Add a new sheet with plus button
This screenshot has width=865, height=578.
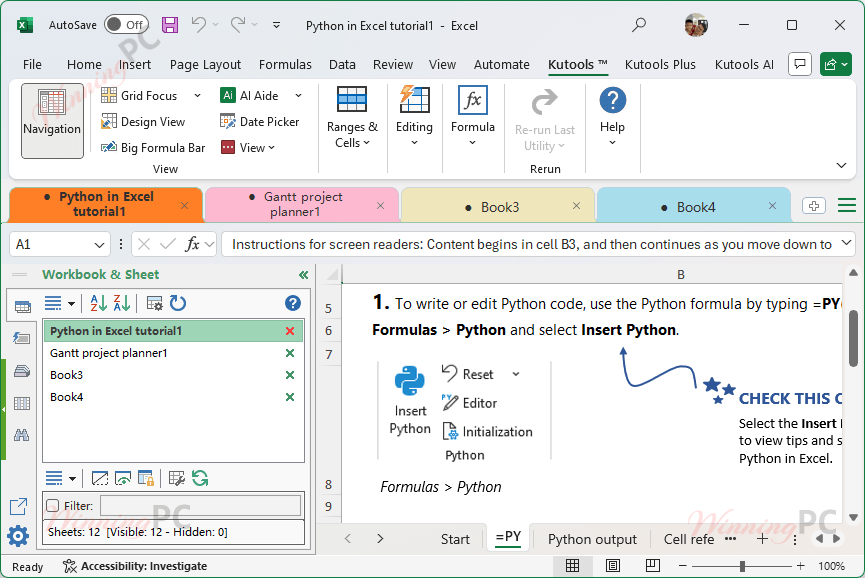[762, 539]
